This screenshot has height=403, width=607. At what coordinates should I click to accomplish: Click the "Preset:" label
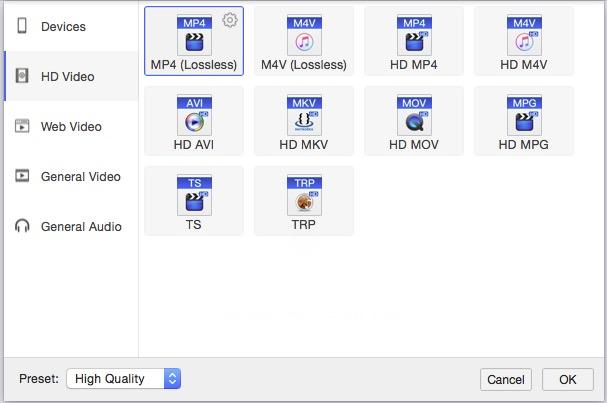click(x=39, y=378)
